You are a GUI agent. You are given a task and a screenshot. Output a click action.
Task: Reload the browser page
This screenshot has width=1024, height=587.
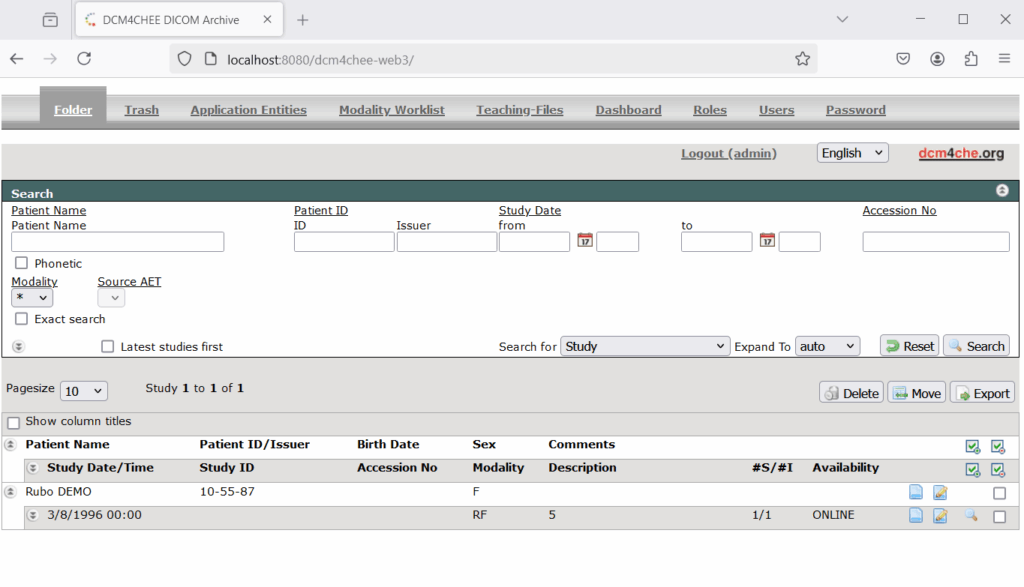[84, 59]
